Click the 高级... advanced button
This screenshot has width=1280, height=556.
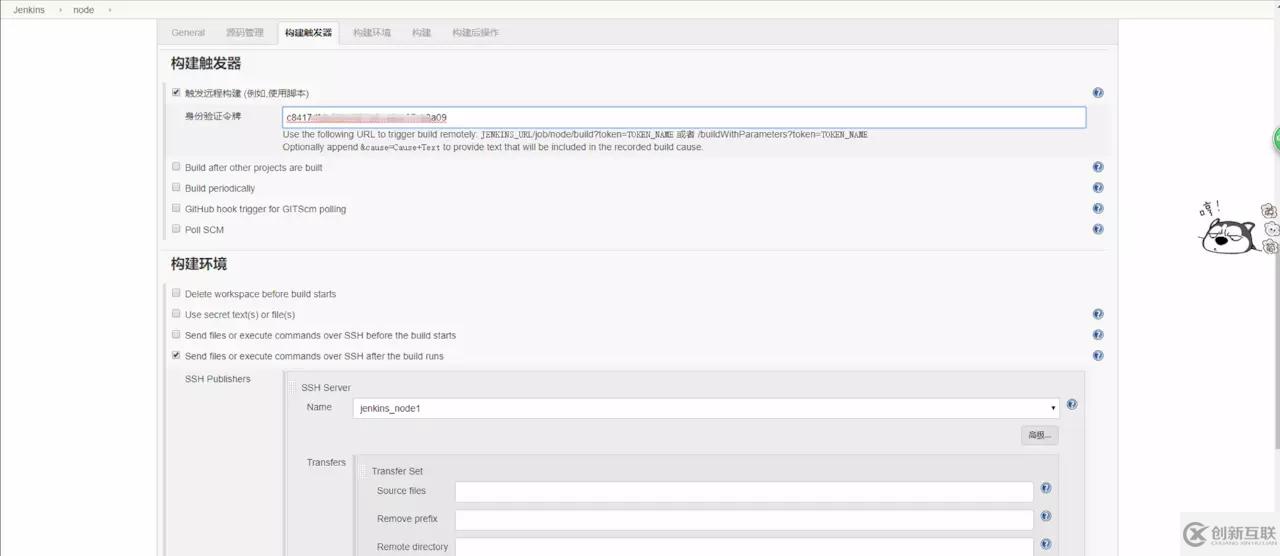(1040, 435)
